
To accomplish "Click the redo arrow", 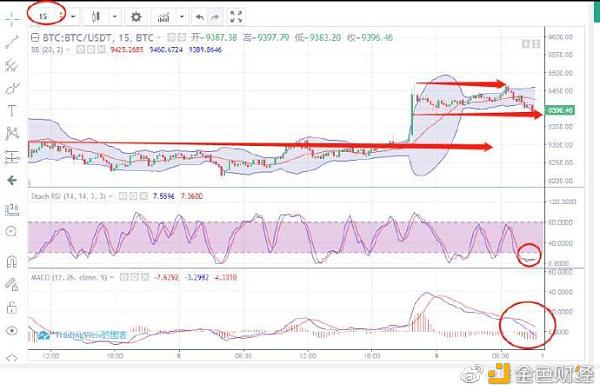I will tap(215, 17).
